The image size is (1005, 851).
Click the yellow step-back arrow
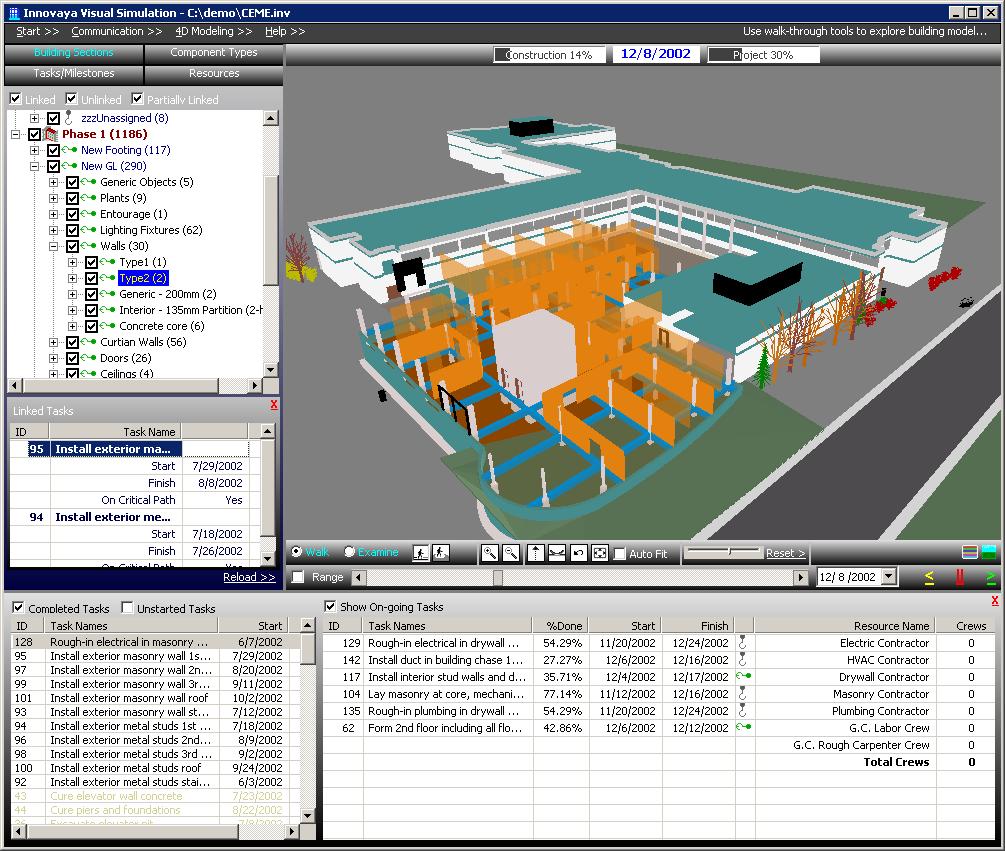click(929, 577)
